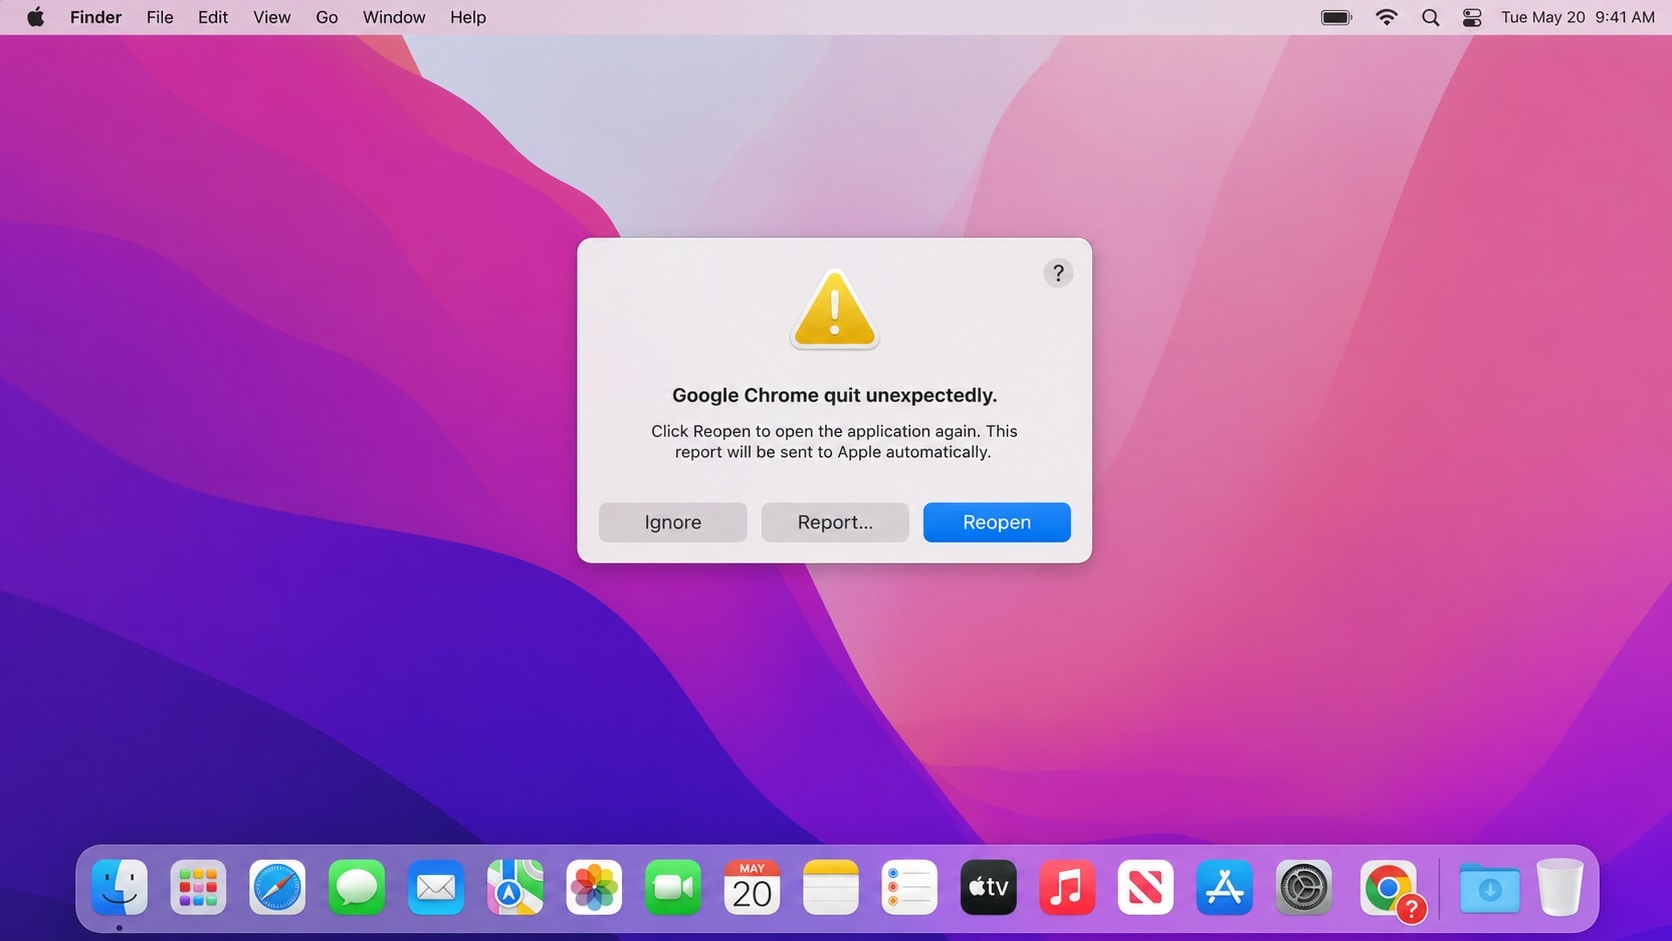Open Launchpad in the Dock
1672x941 pixels.
[198, 887]
